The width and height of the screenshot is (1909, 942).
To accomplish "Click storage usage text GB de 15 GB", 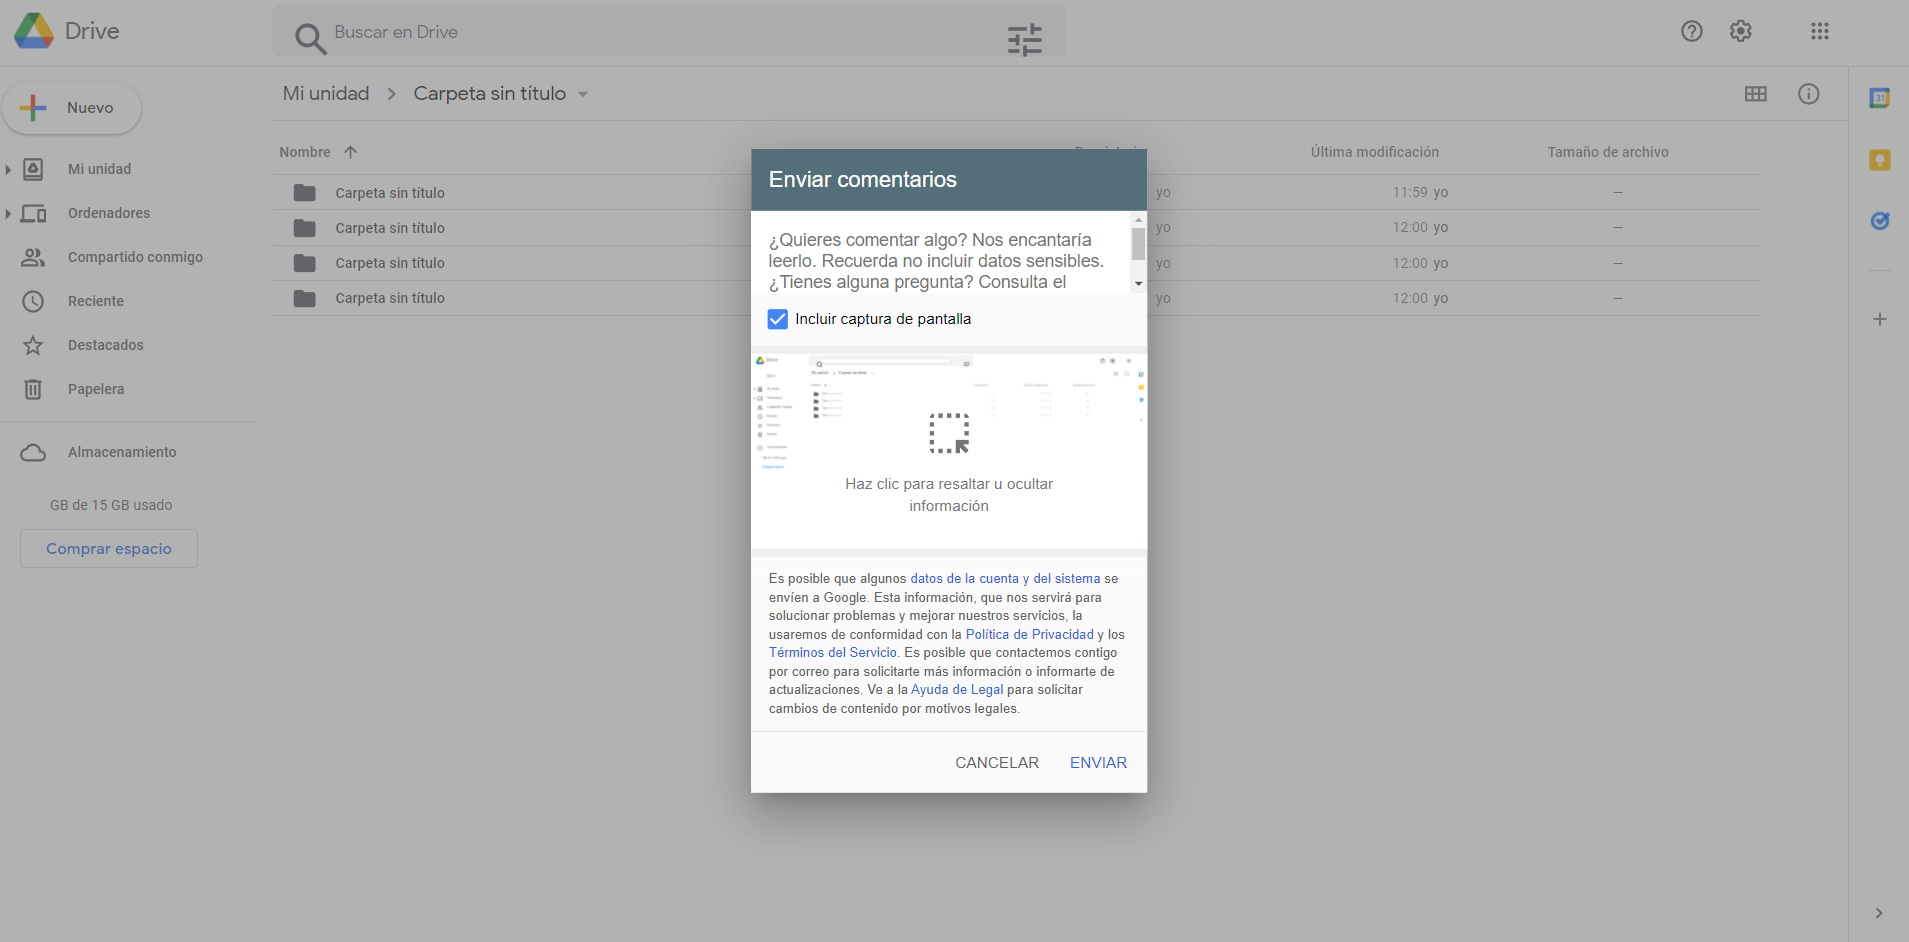I will (111, 505).
